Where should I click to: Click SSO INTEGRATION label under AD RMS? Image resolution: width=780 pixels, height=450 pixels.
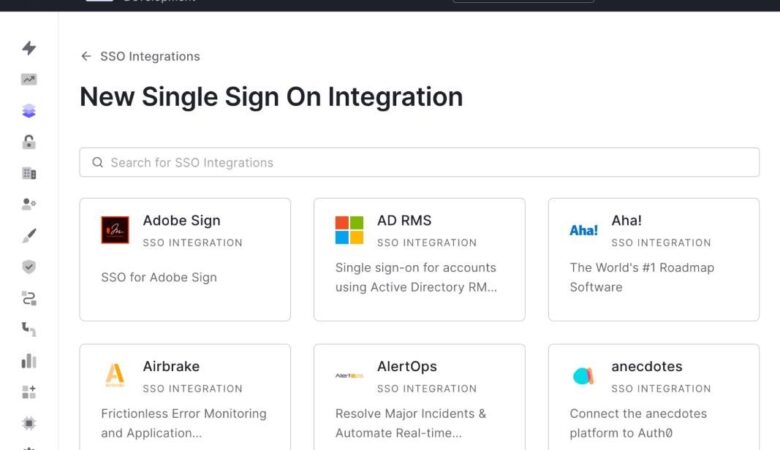click(427, 243)
